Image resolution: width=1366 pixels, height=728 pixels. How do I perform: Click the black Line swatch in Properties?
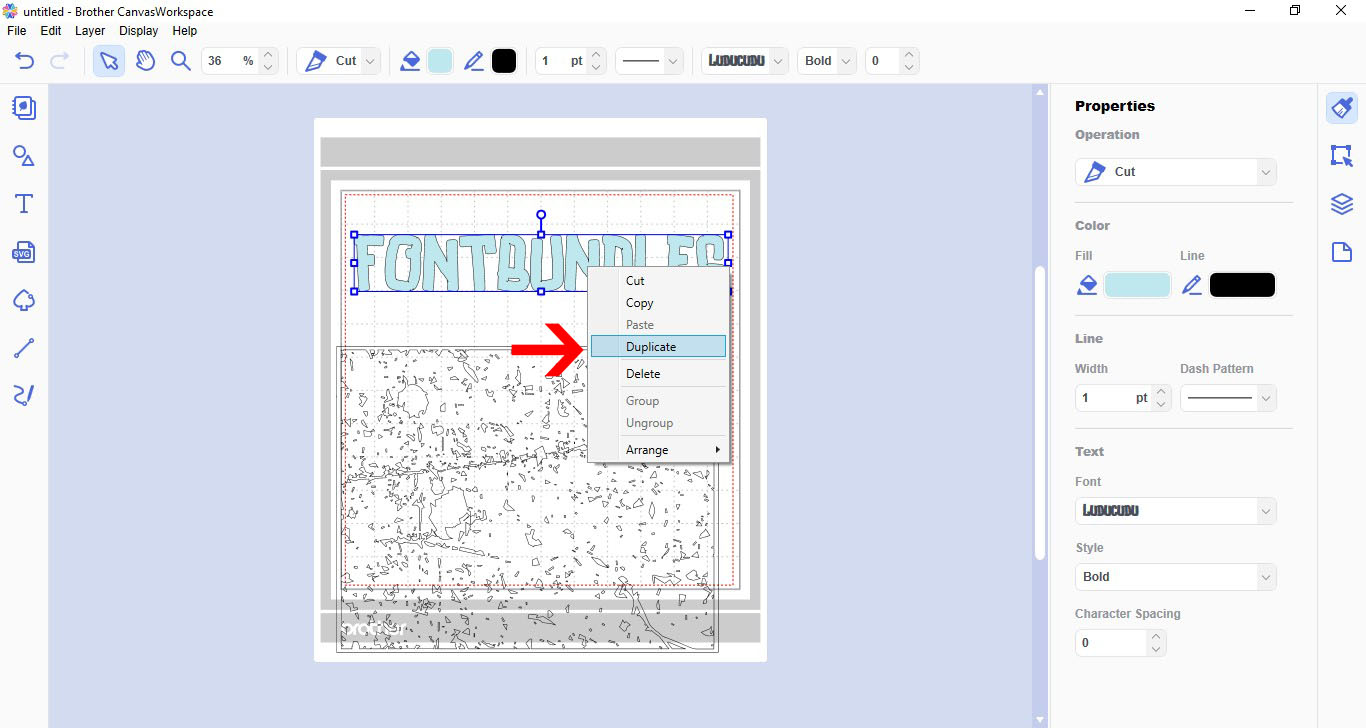tap(1242, 285)
